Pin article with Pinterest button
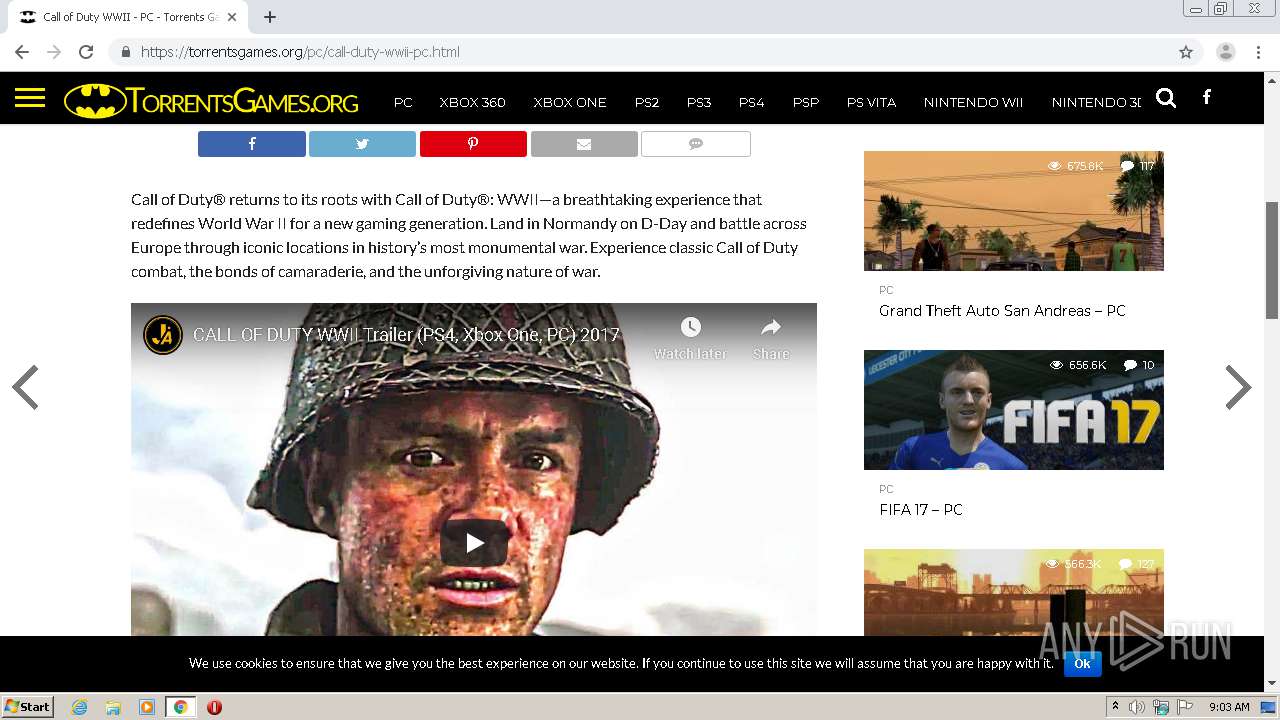This screenshot has height=720, width=1280. click(473, 144)
